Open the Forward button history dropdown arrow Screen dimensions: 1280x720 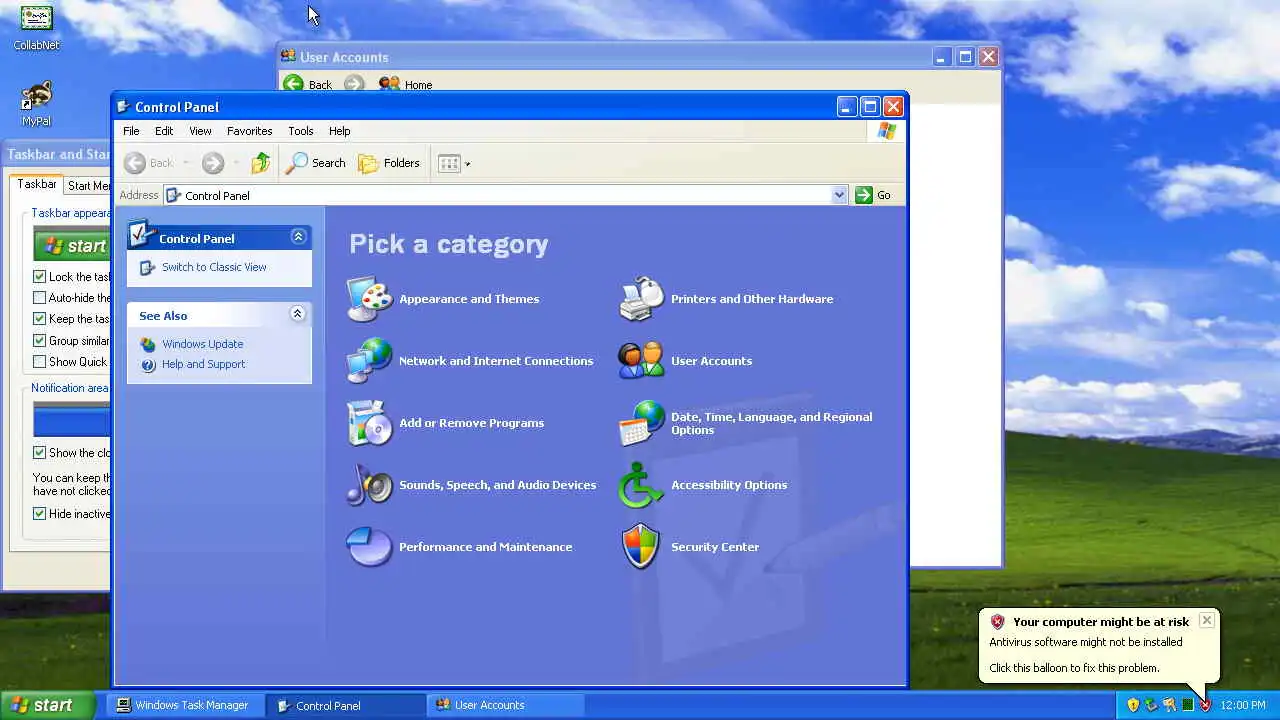(x=236, y=163)
